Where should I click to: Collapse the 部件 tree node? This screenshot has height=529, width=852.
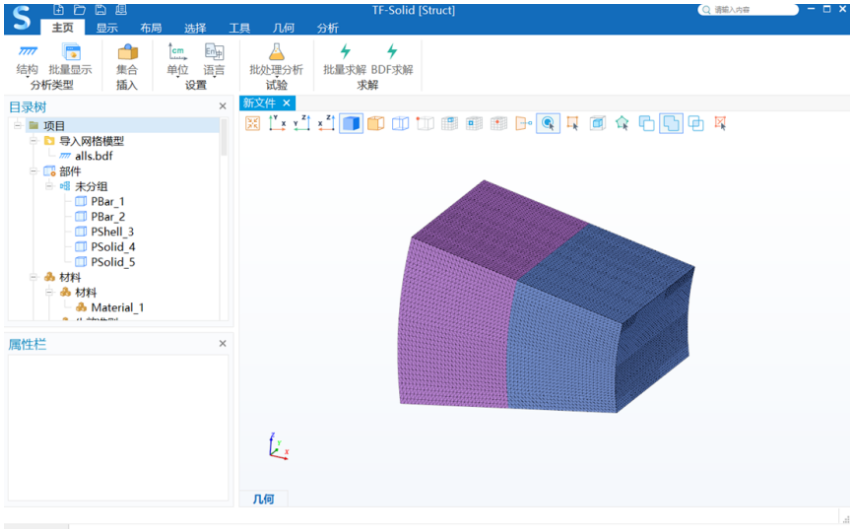tap(33, 171)
